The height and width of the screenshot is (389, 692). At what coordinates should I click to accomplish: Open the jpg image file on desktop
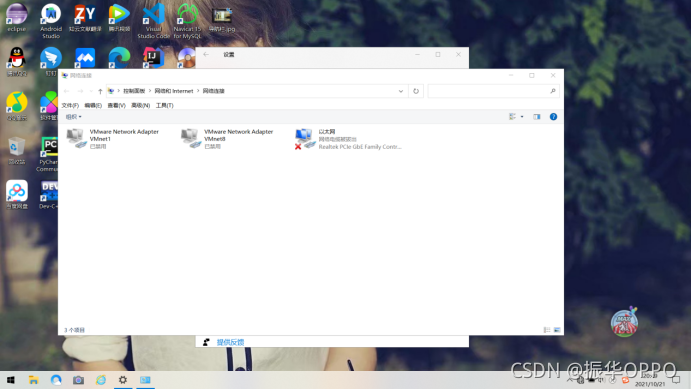[x=222, y=19]
